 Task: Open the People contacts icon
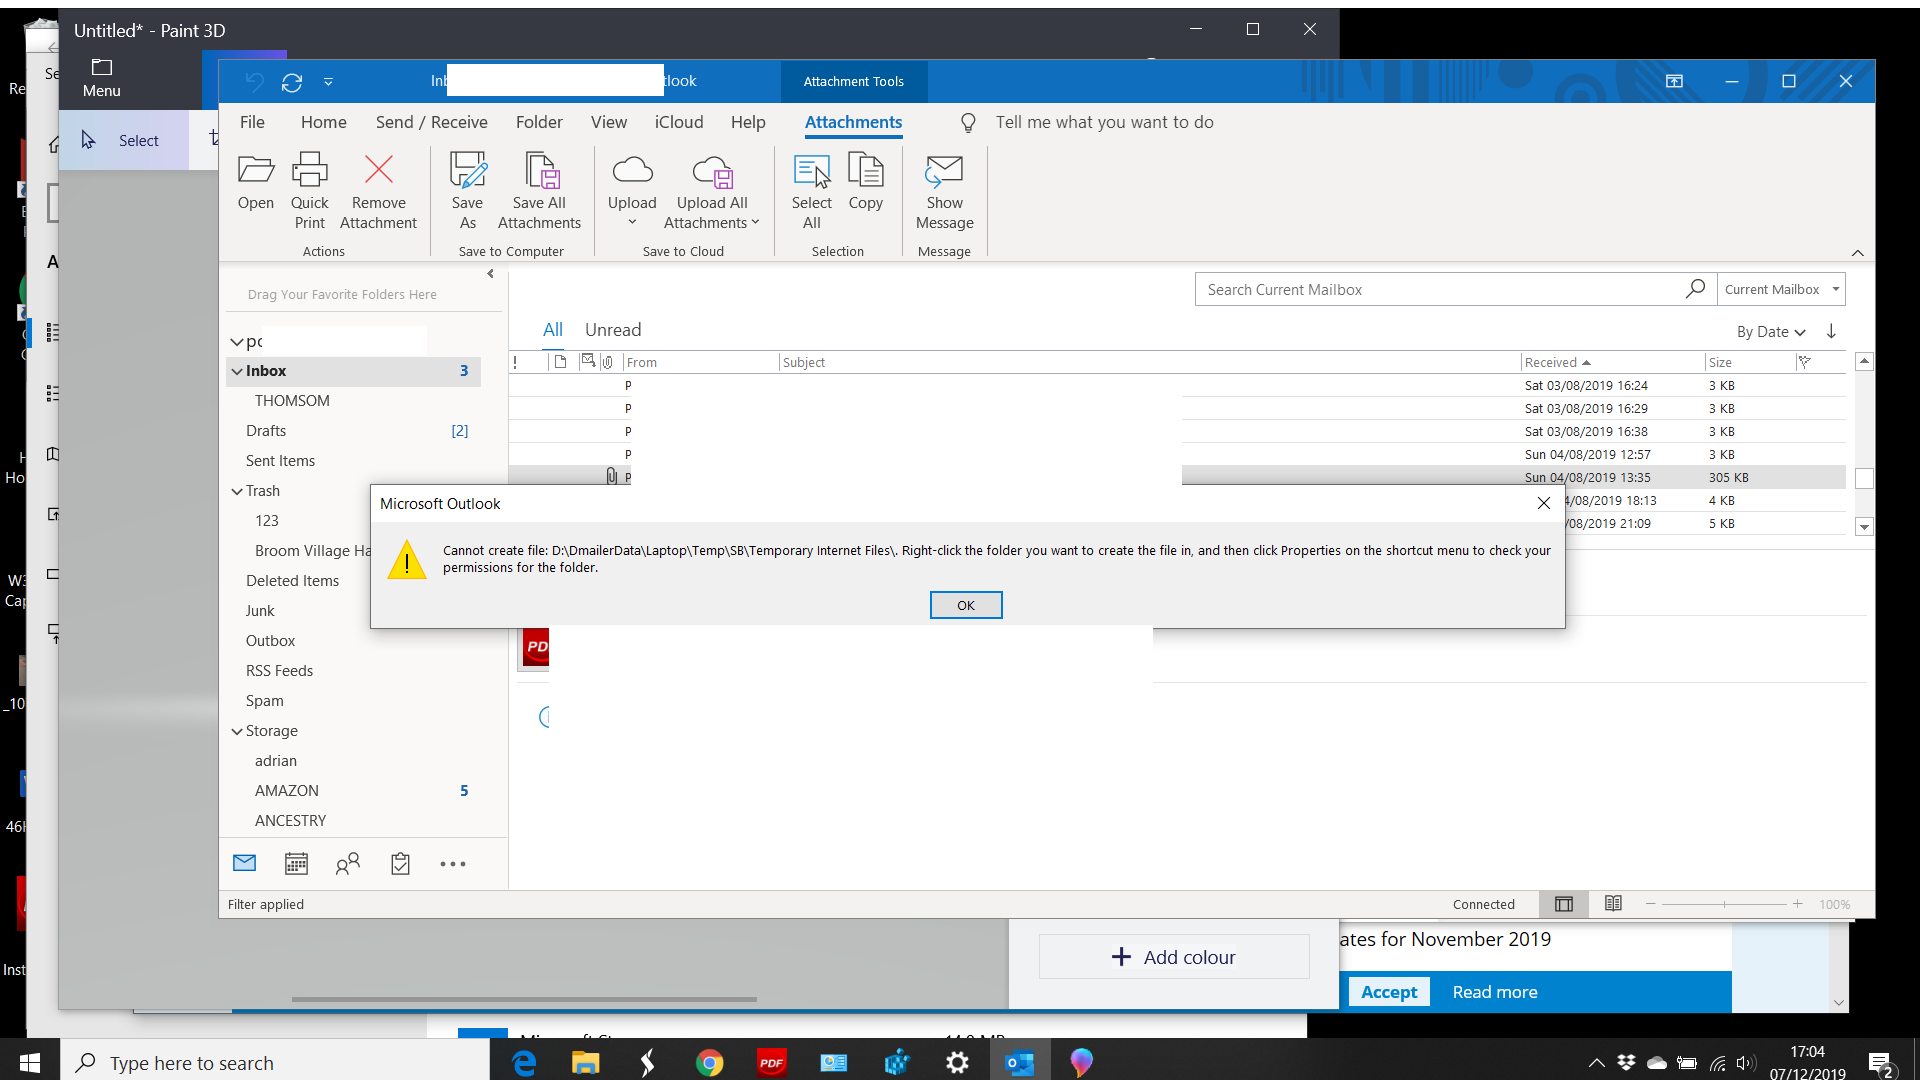click(347, 864)
